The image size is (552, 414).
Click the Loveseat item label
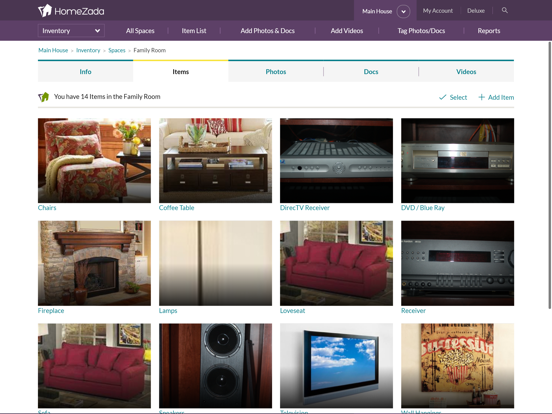pyautogui.click(x=293, y=310)
